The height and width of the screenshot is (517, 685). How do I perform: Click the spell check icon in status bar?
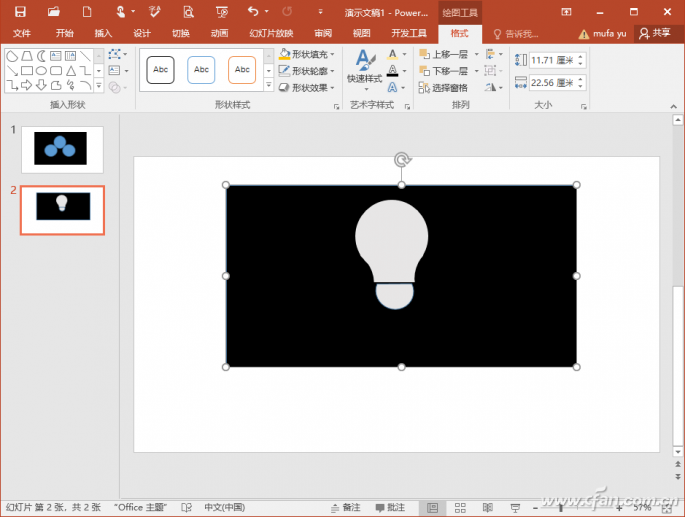pyautogui.click(x=187, y=507)
